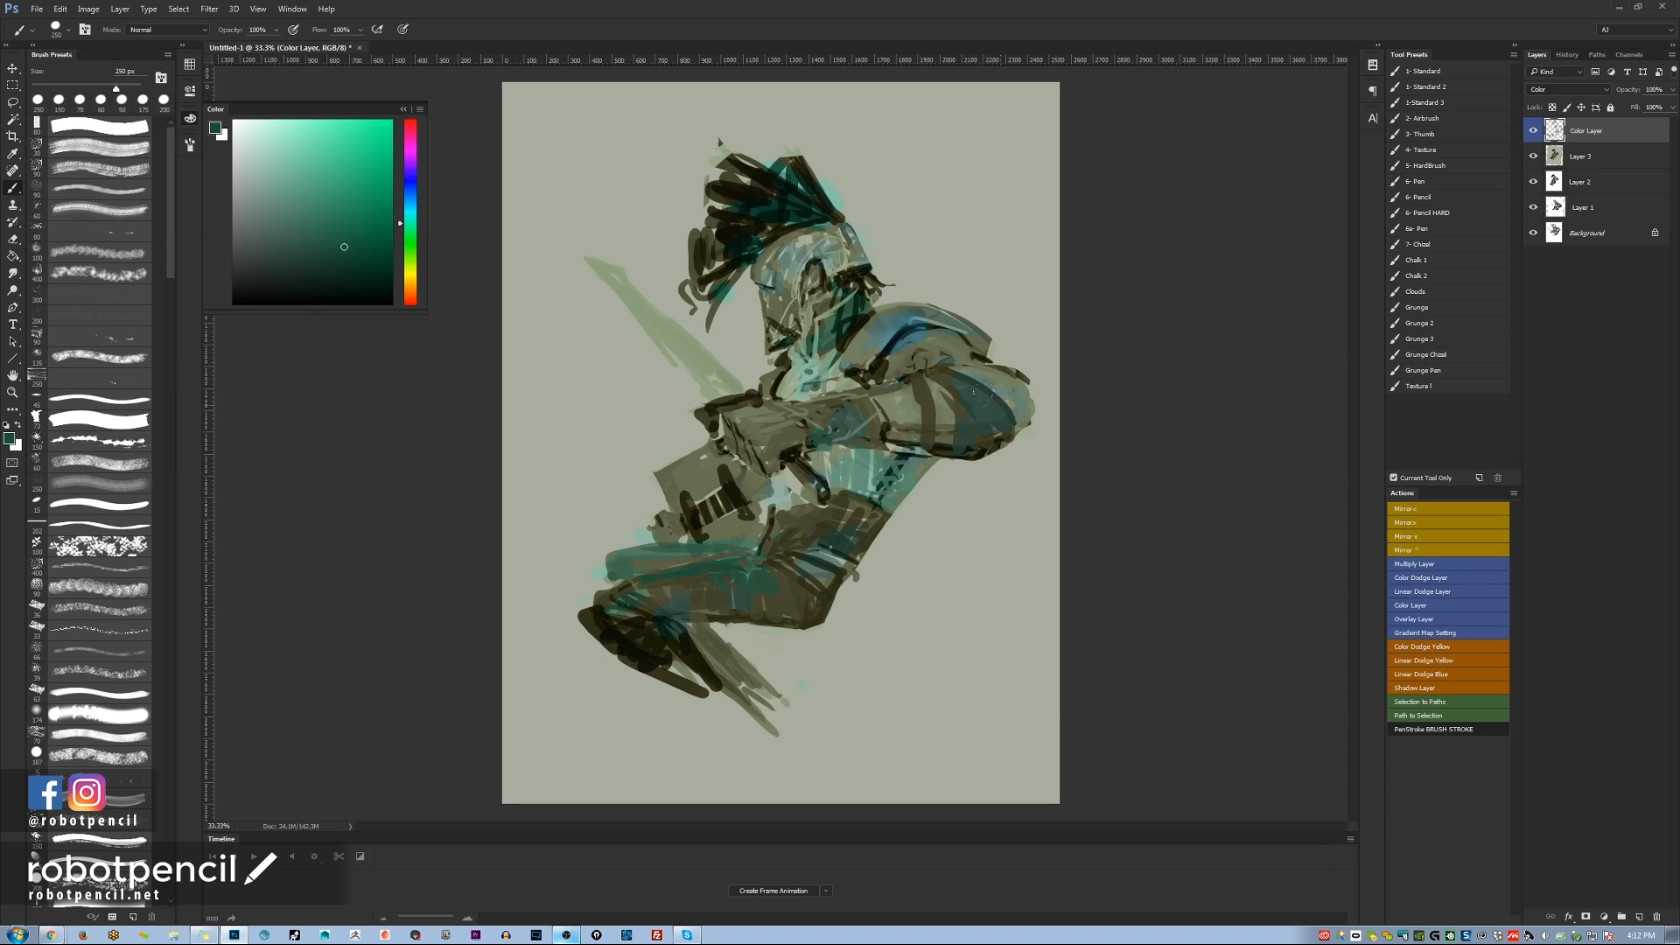1680x945 pixels.
Task: Select the Eyedropper tool
Action: (13, 153)
